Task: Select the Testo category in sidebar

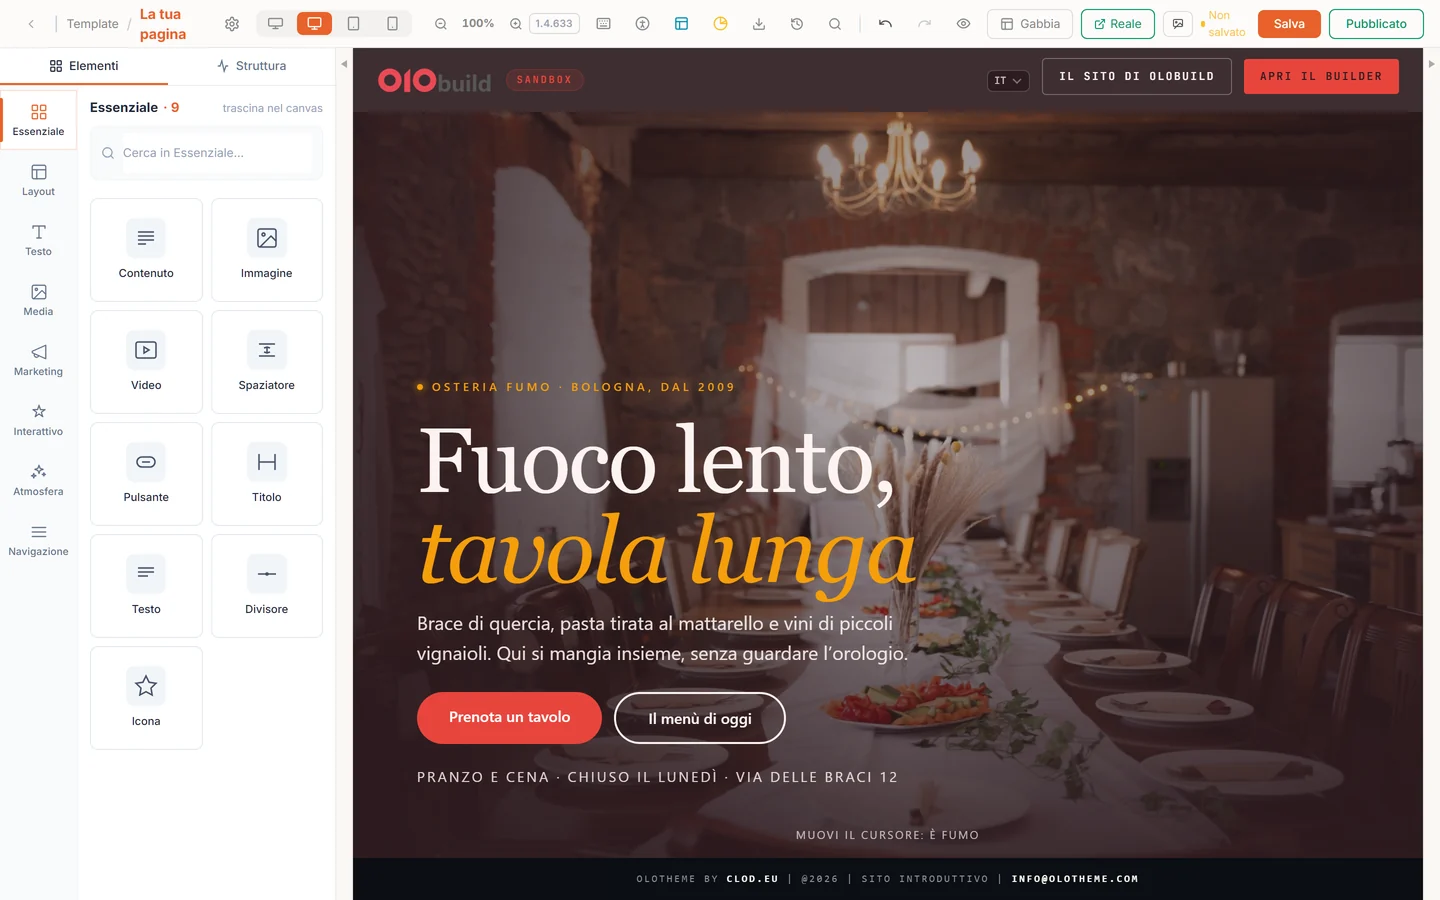Action: tap(38, 240)
